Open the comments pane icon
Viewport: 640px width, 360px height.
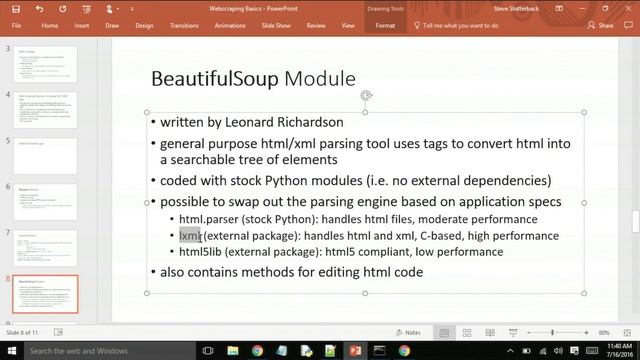628,25
